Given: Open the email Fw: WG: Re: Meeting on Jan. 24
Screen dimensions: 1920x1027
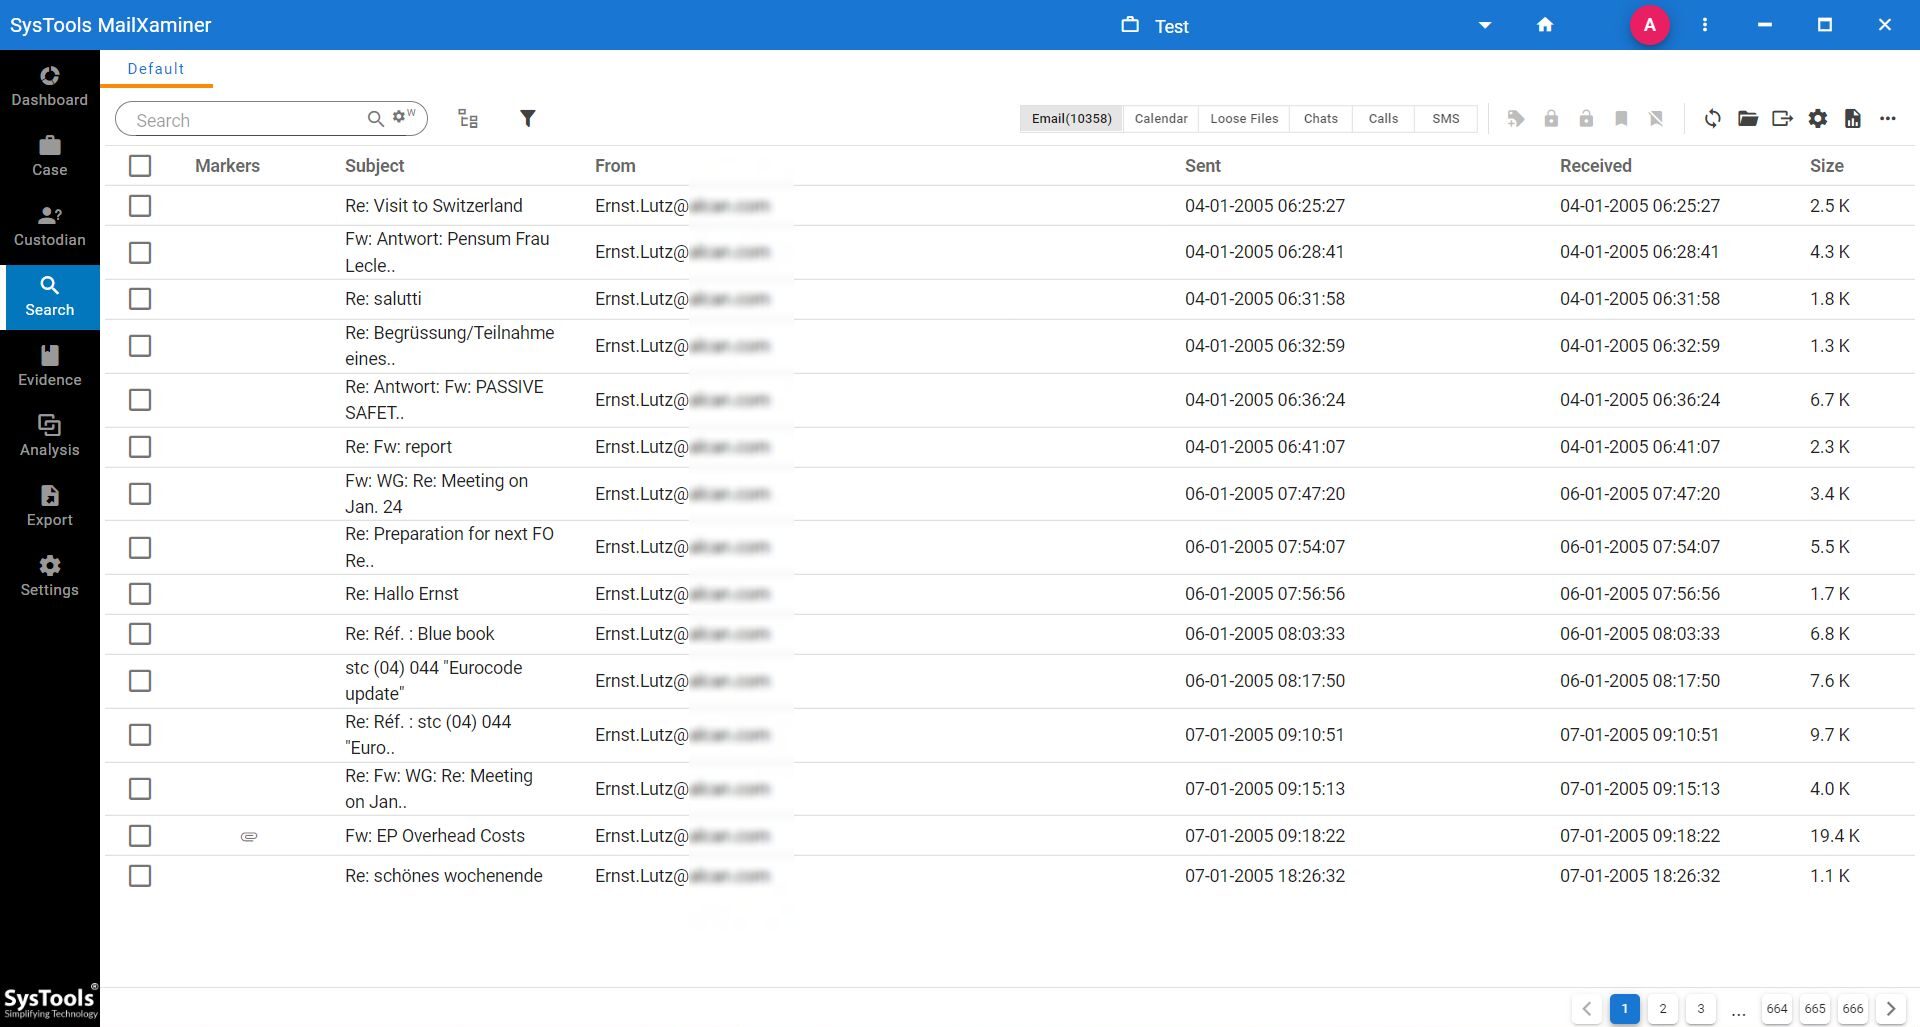Looking at the screenshot, I should 436,494.
